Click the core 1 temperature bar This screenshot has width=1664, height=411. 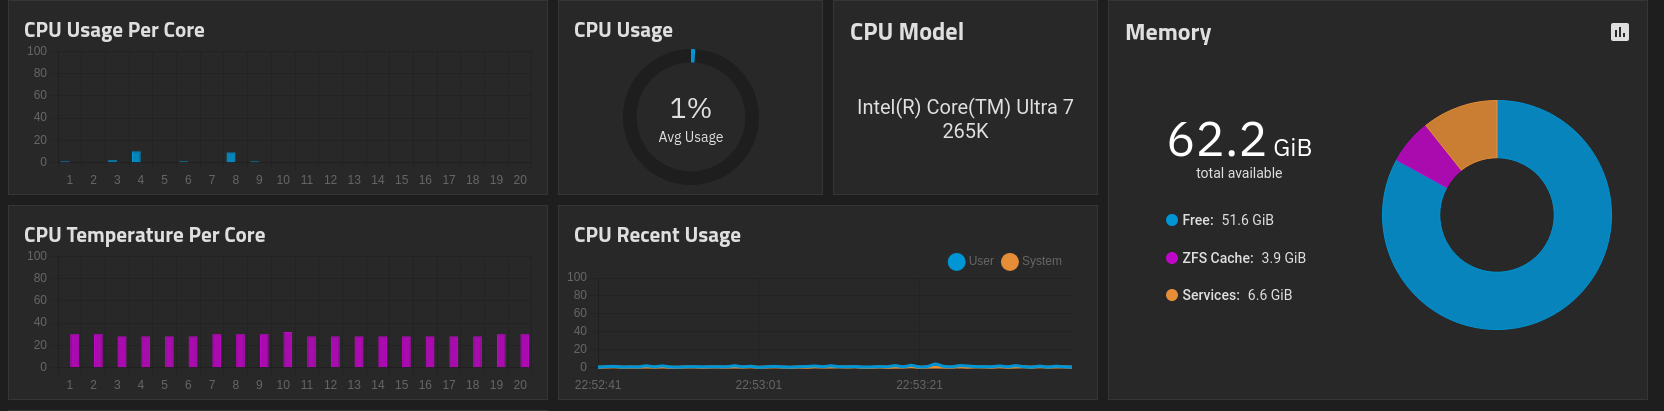tap(74, 351)
